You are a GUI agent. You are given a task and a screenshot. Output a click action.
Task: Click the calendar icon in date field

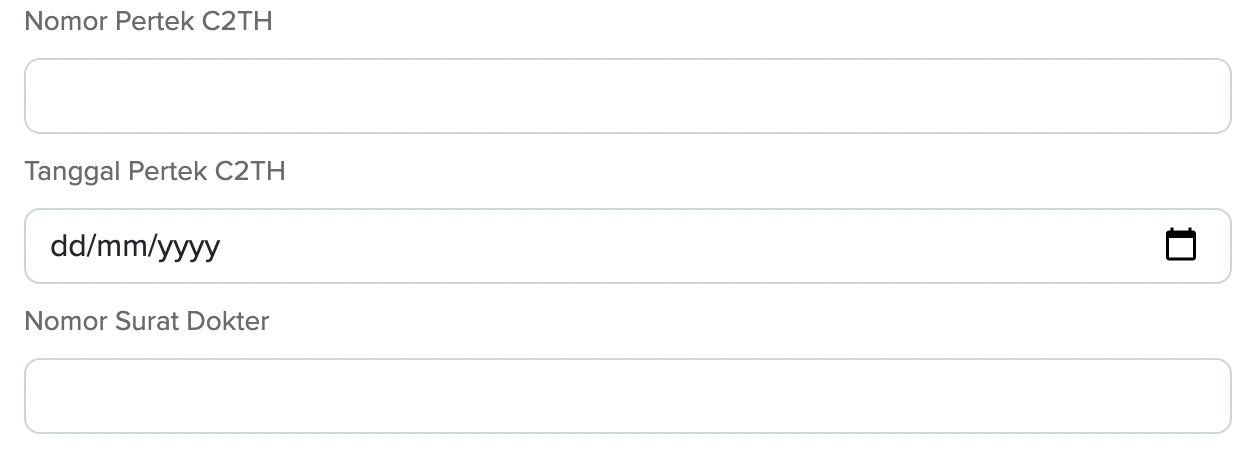click(1181, 245)
